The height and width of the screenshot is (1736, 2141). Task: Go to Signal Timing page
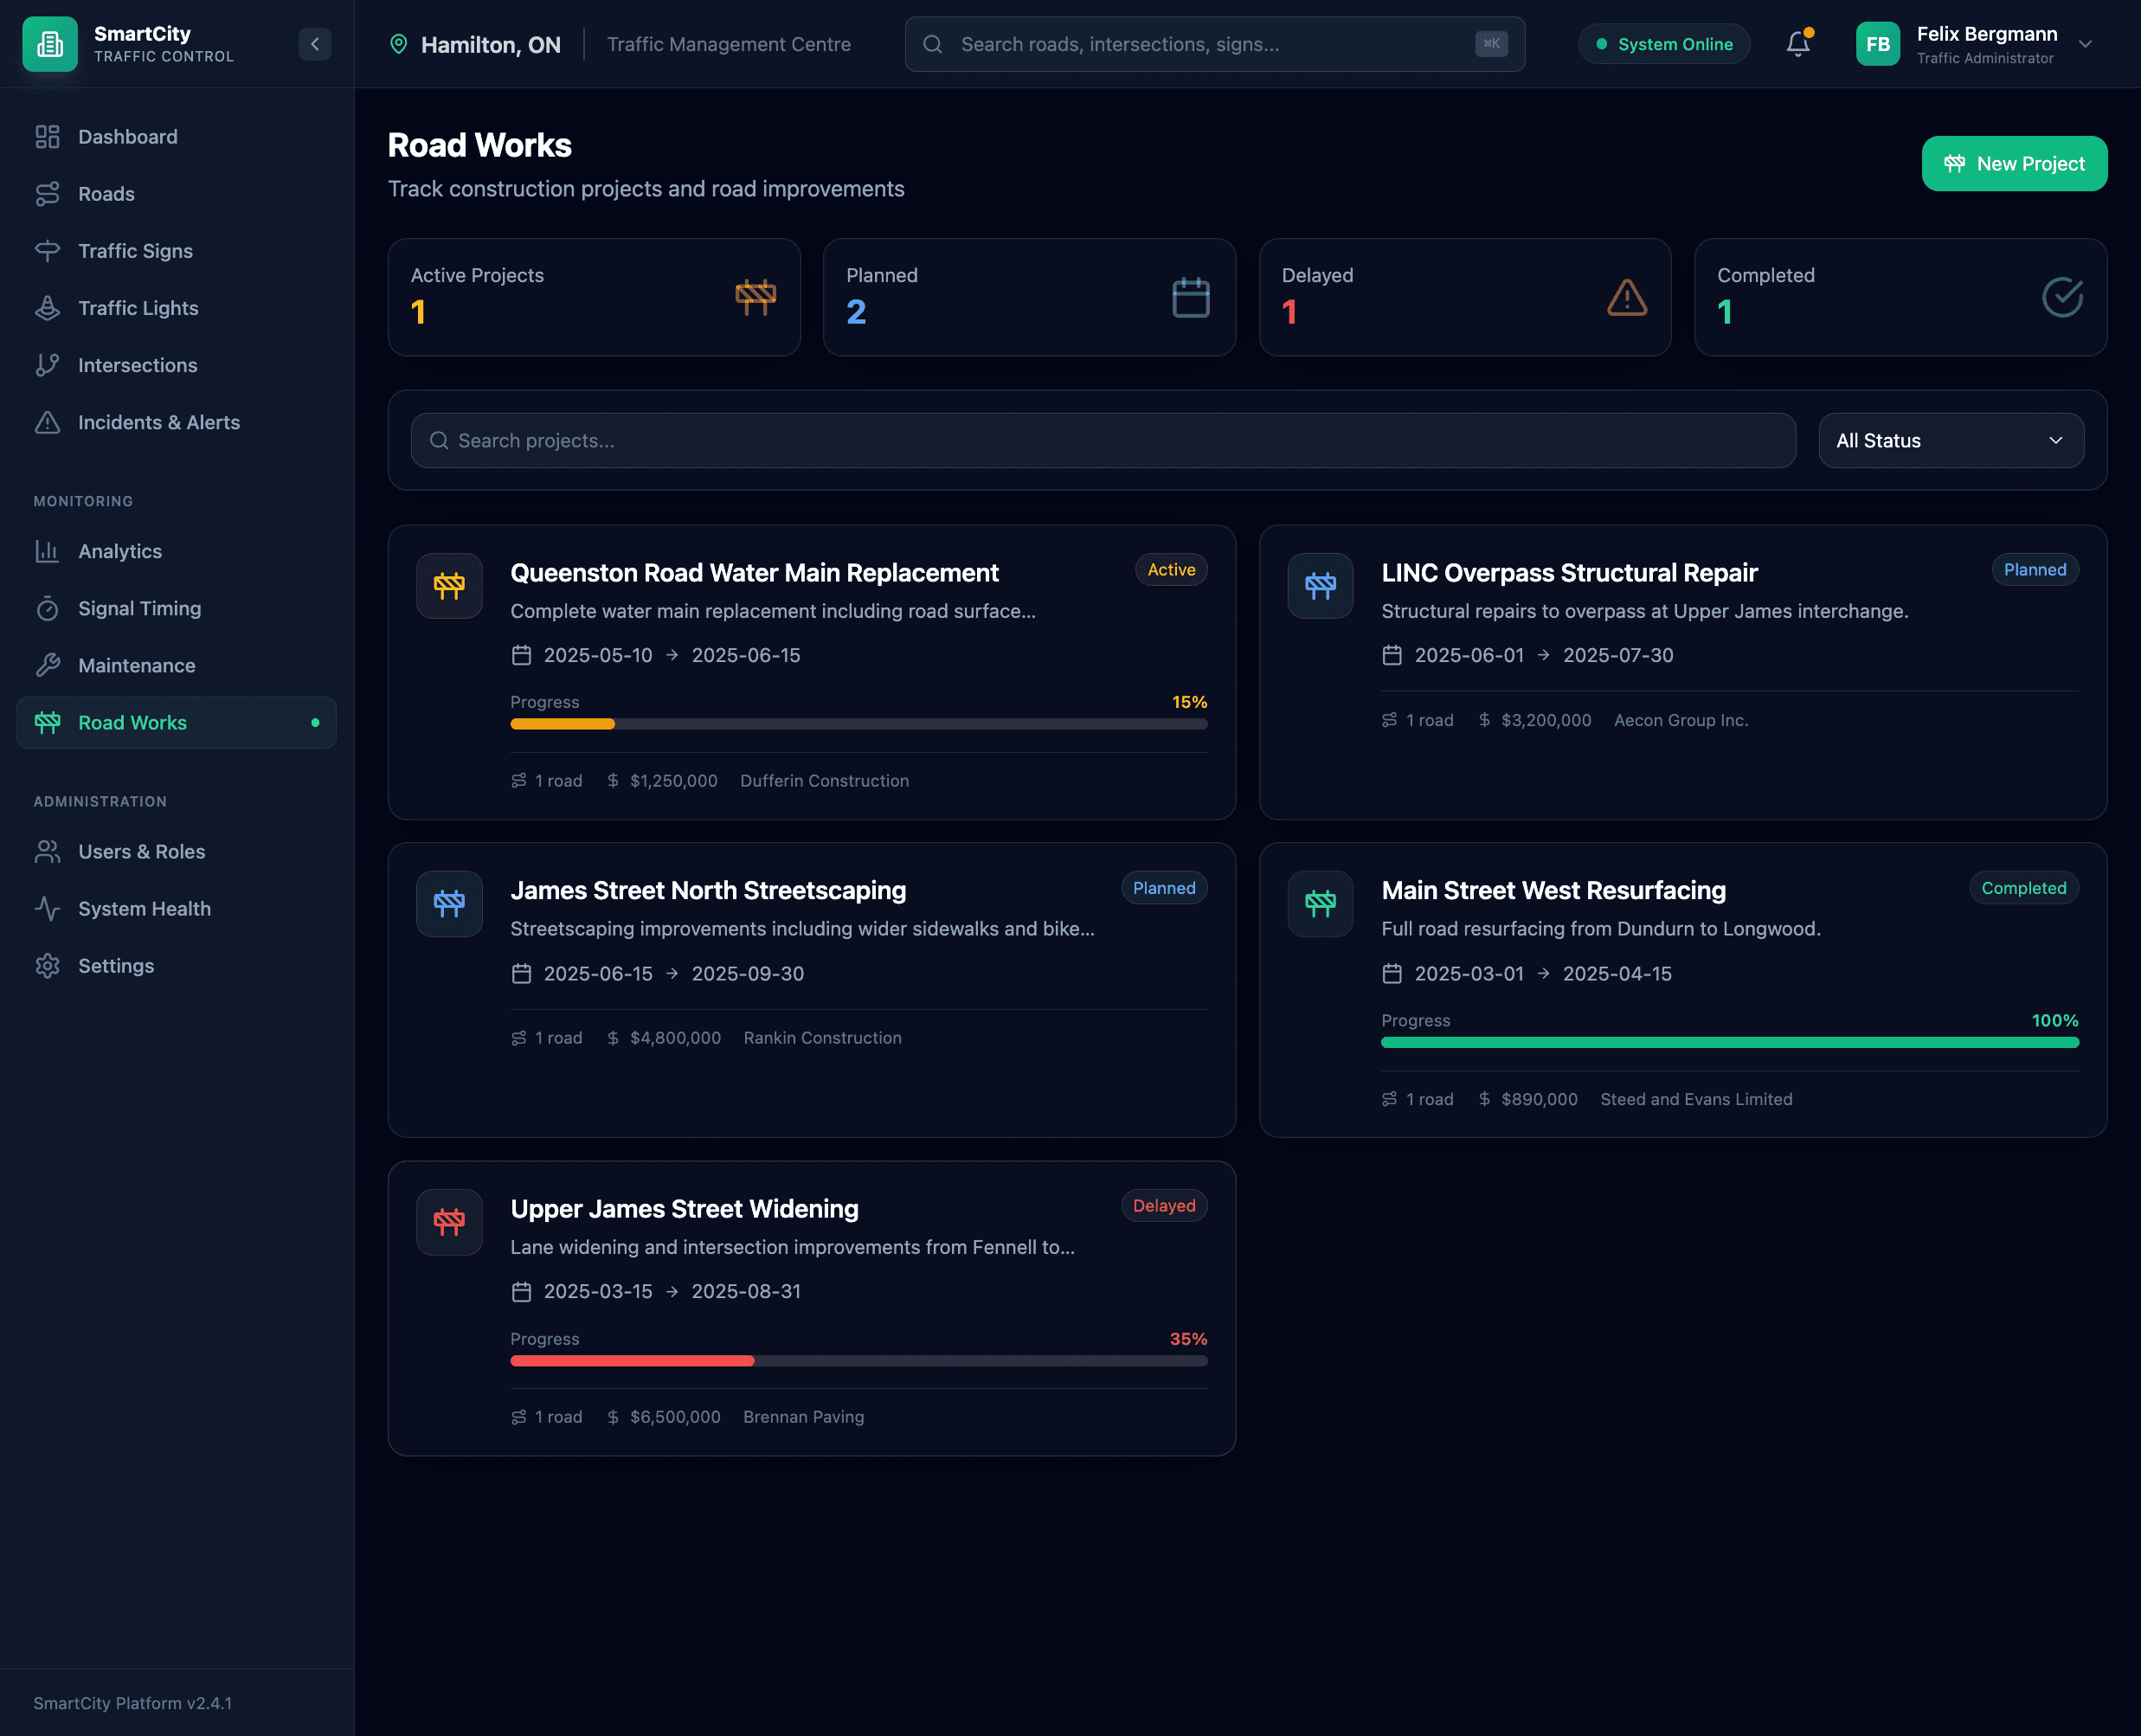[139, 608]
